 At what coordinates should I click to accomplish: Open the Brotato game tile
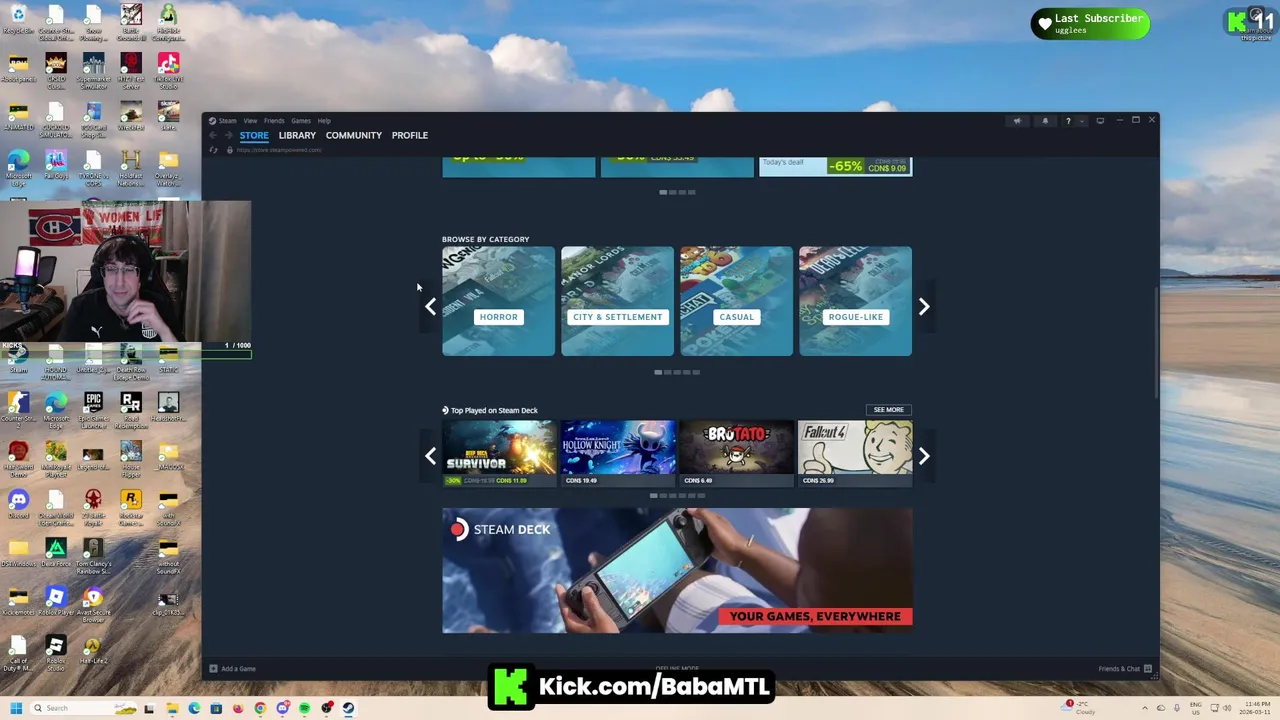[x=736, y=453]
